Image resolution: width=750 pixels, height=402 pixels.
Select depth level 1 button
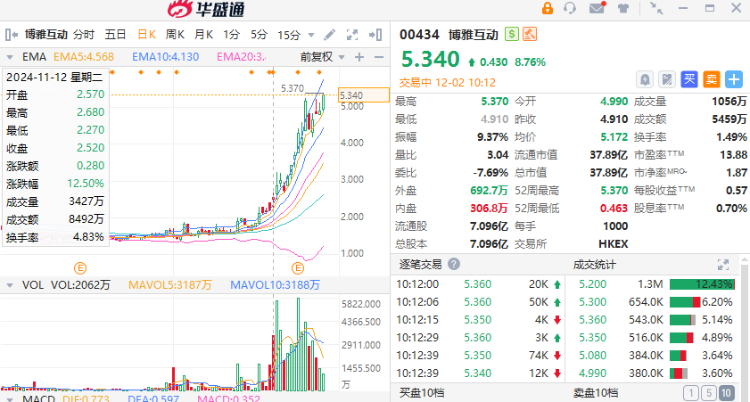tap(691, 393)
